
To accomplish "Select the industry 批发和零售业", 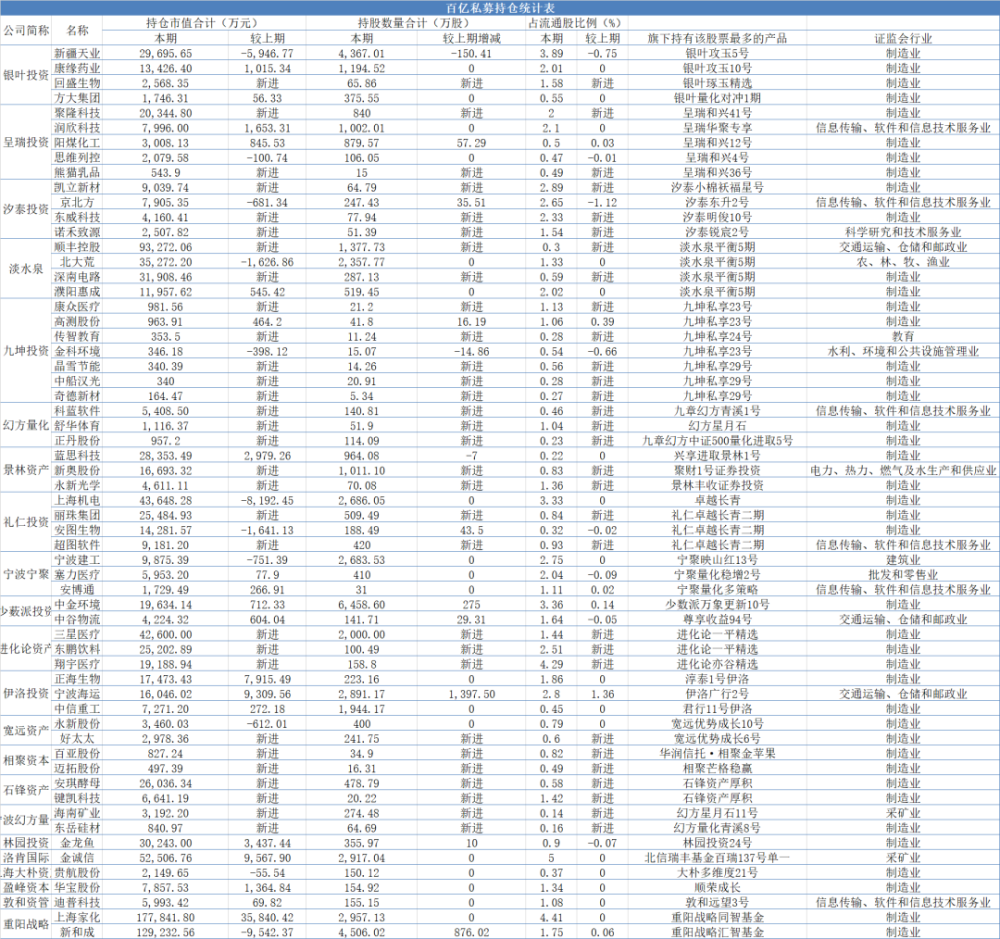I will pyautogui.click(x=903, y=575).
